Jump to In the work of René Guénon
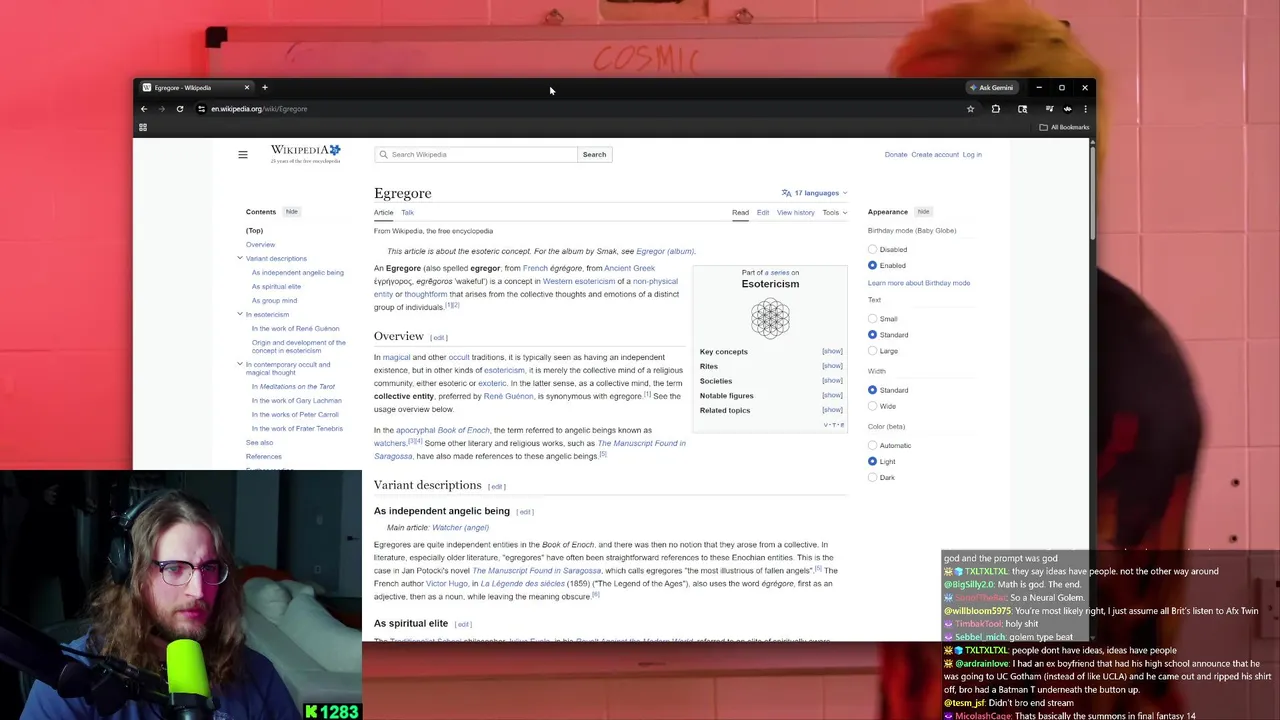Image resolution: width=1280 pixels, height=720 pixels. (295, 329)
